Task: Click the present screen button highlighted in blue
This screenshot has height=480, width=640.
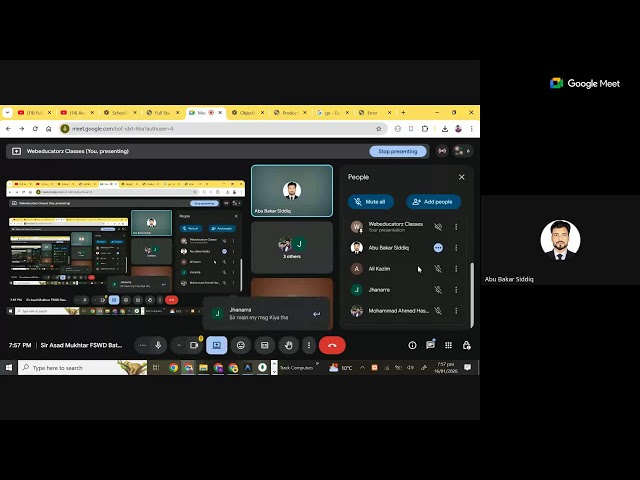Action: [216, 345]
